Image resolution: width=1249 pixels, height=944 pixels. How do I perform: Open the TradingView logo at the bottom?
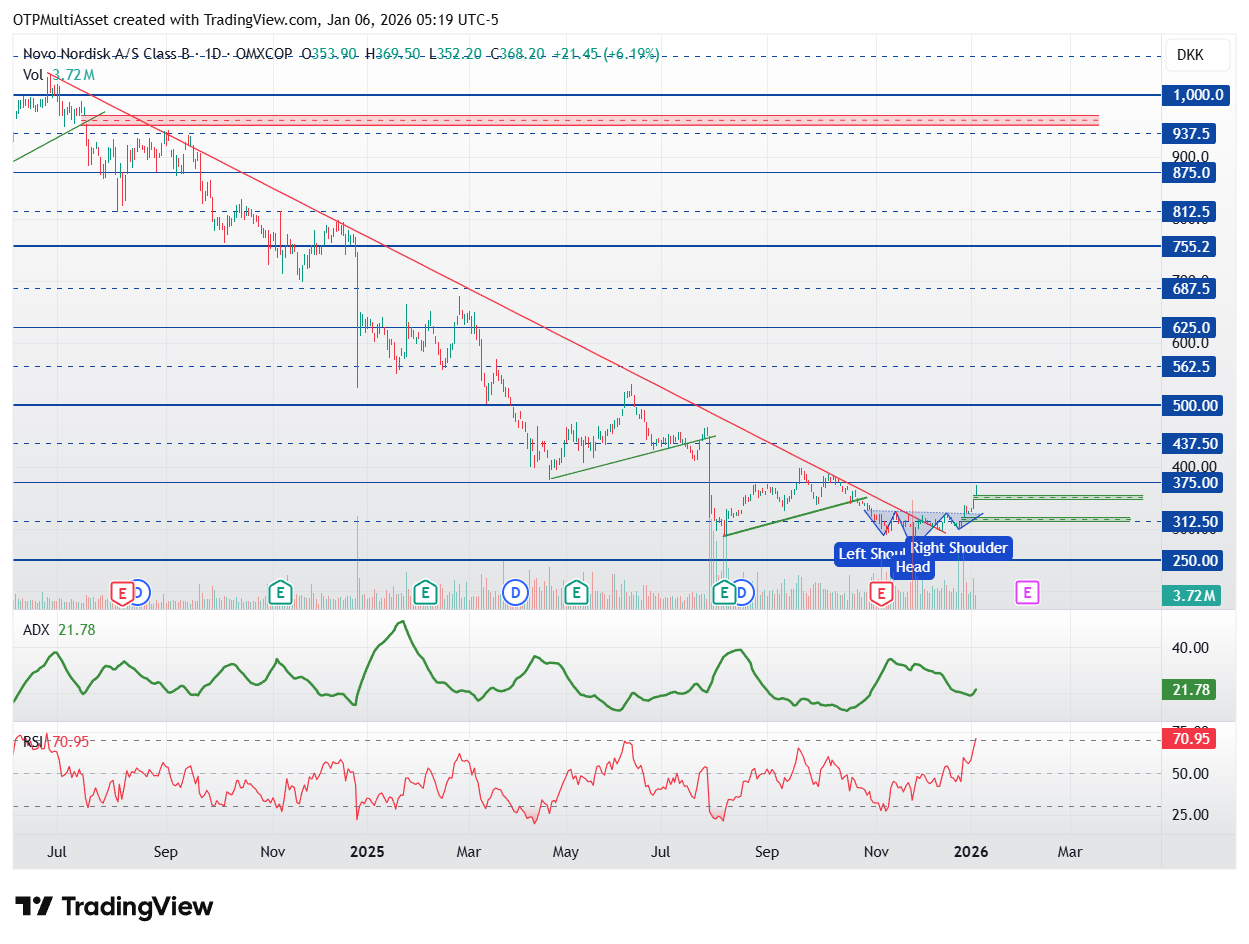pyautogui.click(x=115, y=907)
